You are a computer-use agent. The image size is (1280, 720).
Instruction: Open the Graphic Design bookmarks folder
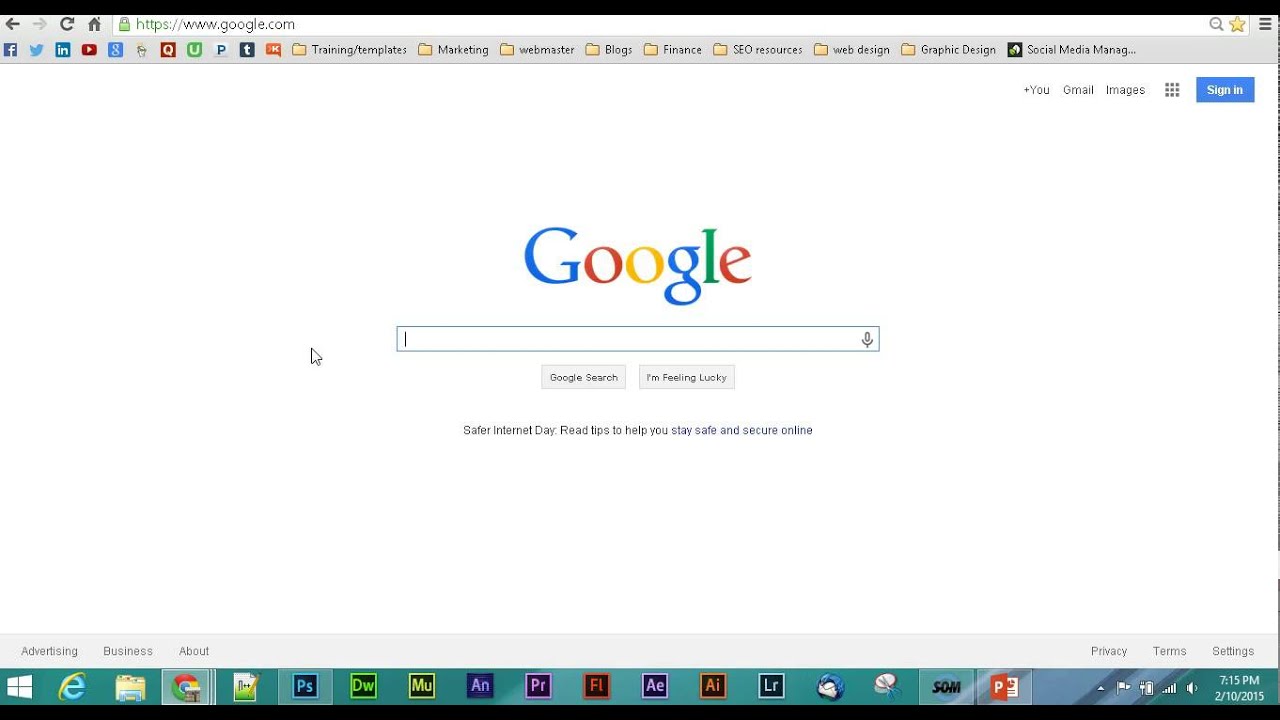(x=948, y=50)
